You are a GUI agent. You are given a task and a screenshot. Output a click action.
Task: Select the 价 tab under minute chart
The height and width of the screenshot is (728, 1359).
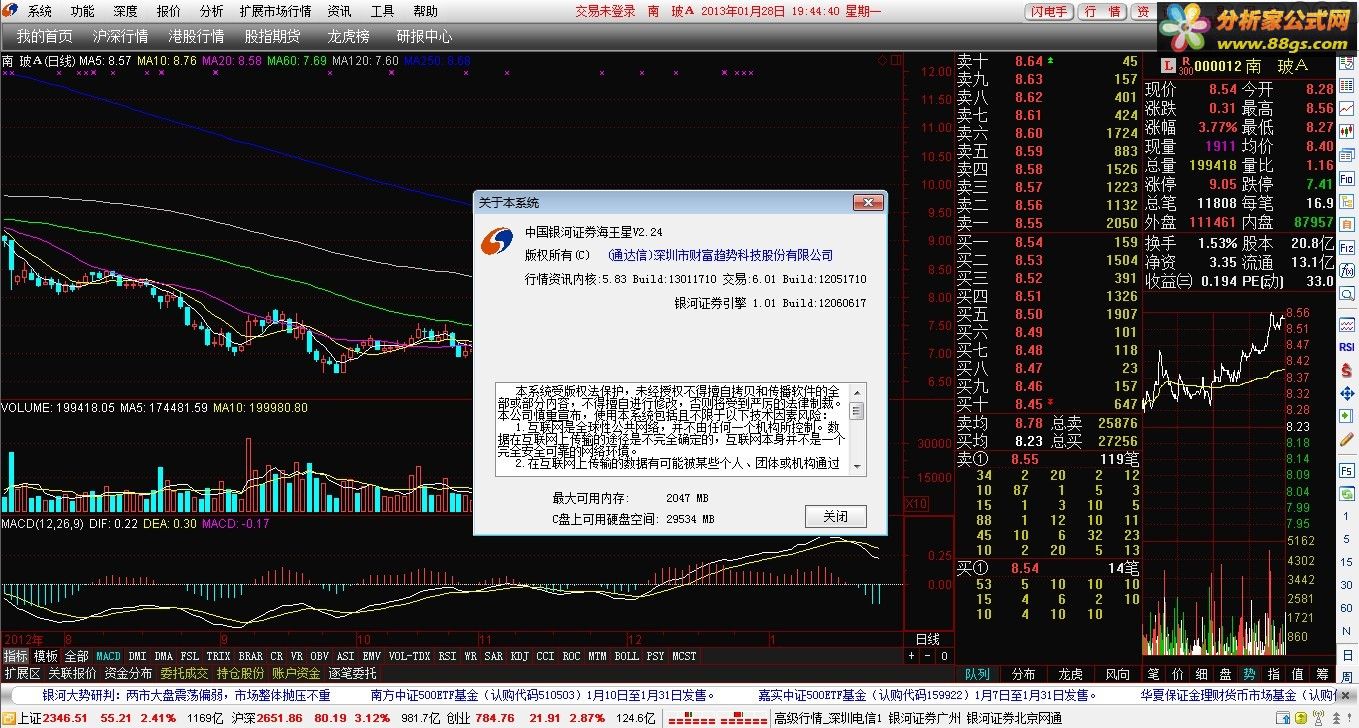(1176, 675)
